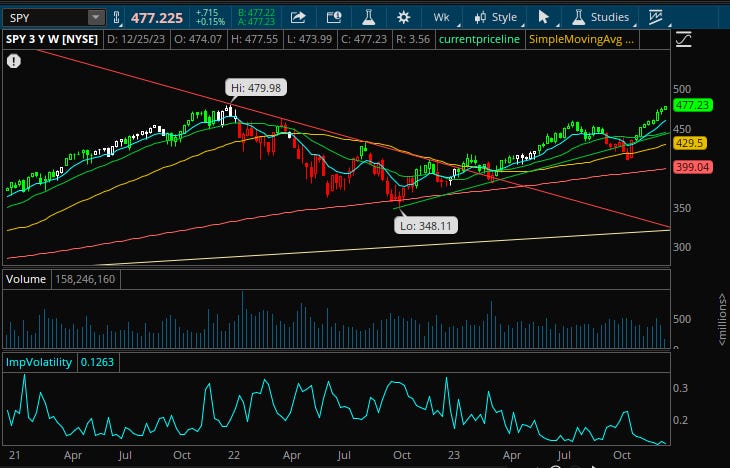Click the symbol link clip icon
The image size is (730, 468).
pyautogui.click(x=116, y=18)
